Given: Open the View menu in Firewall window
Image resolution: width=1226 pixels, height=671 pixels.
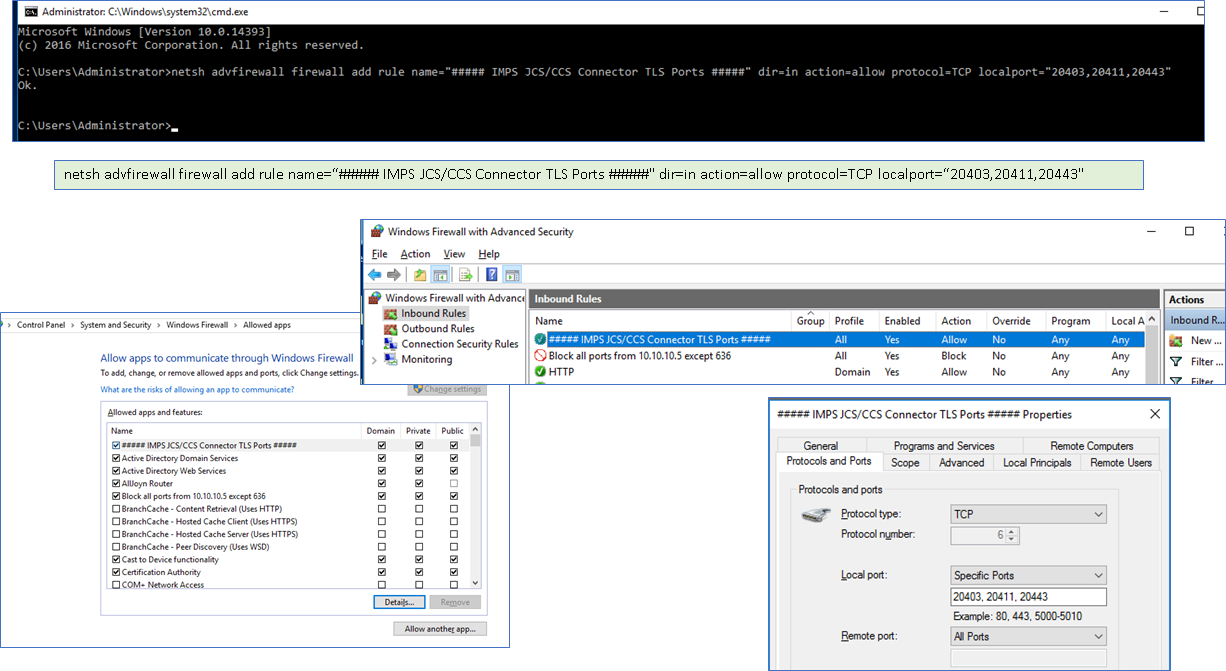Looking at the screenshot, I should point(454,254).
